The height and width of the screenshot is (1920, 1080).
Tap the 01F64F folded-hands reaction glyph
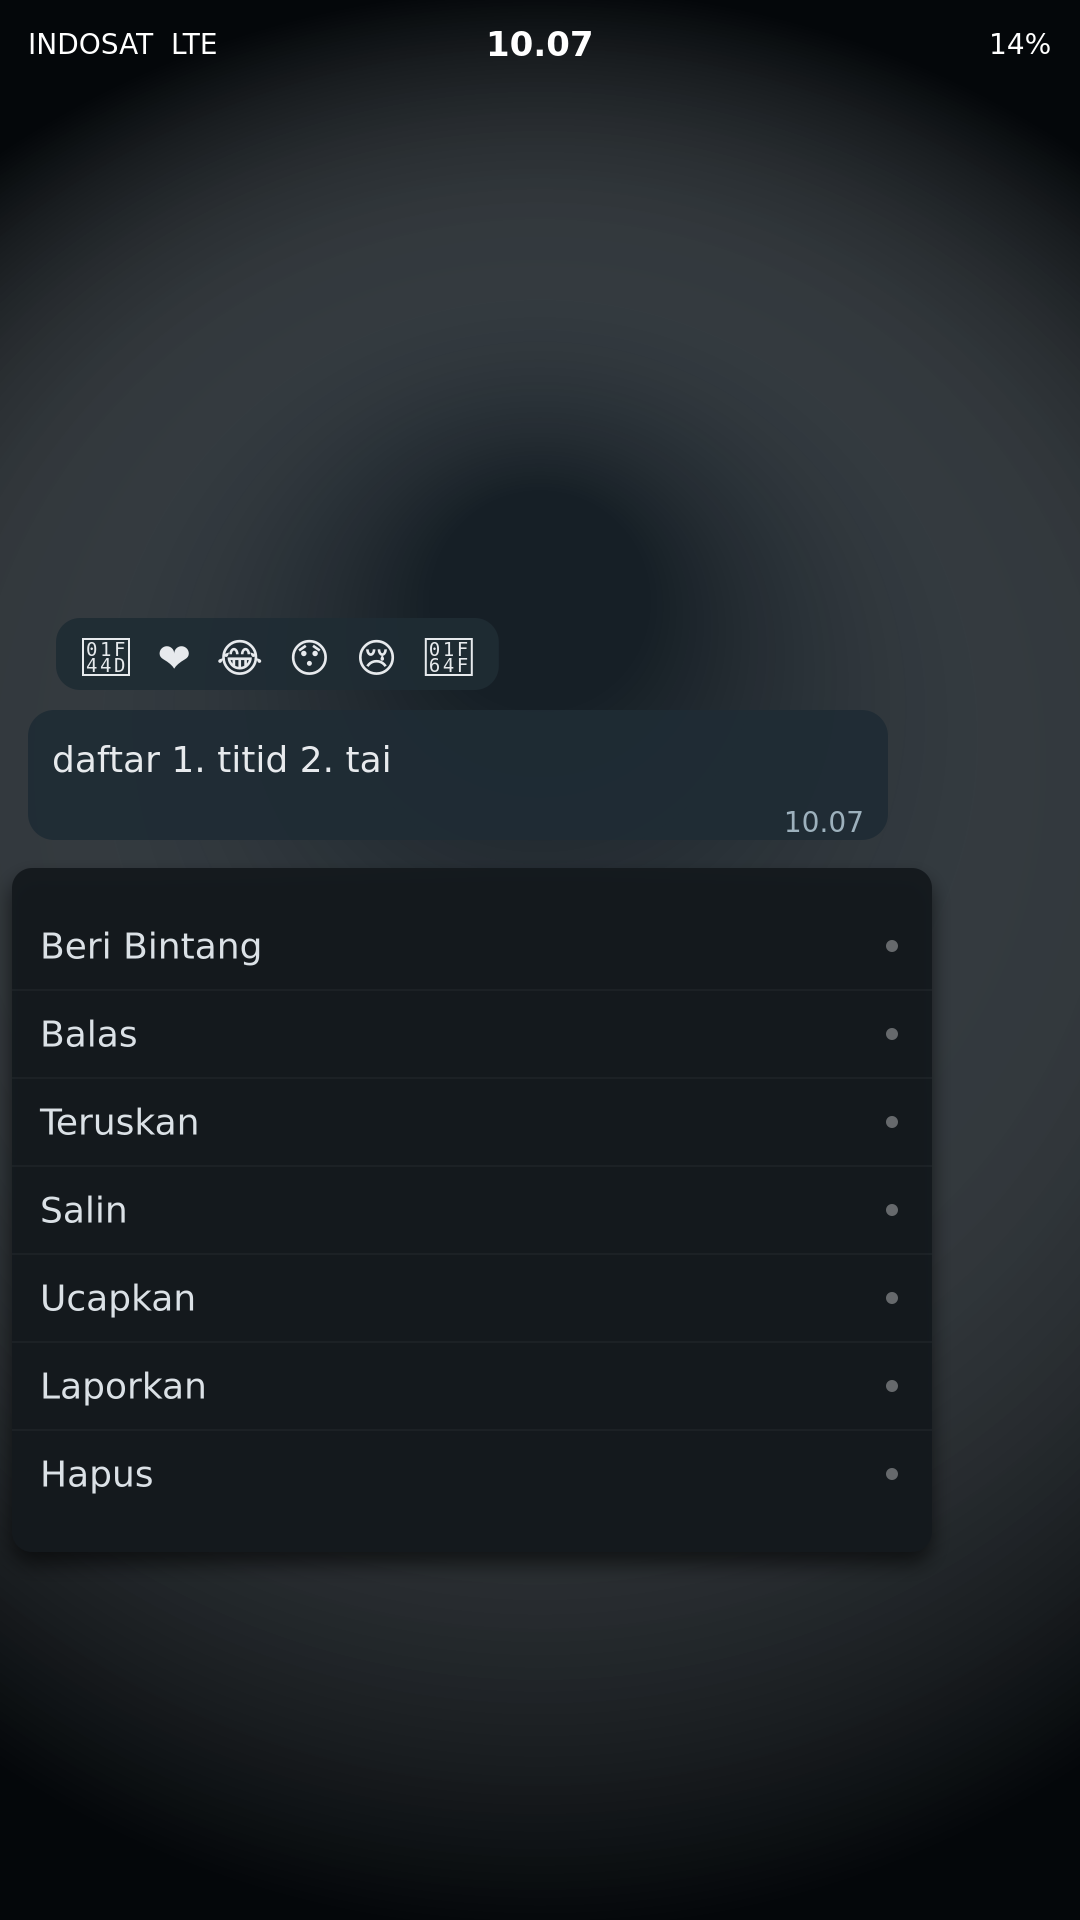448,657
